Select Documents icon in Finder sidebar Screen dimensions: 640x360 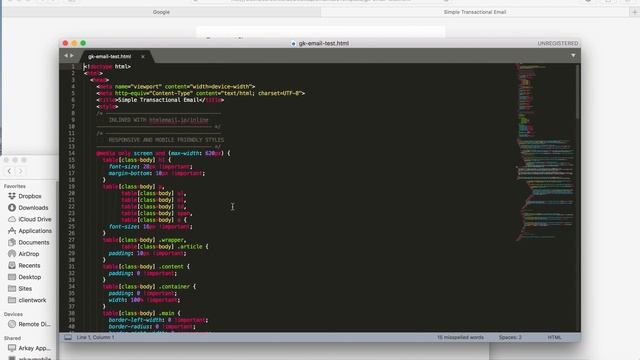point(12,242)
